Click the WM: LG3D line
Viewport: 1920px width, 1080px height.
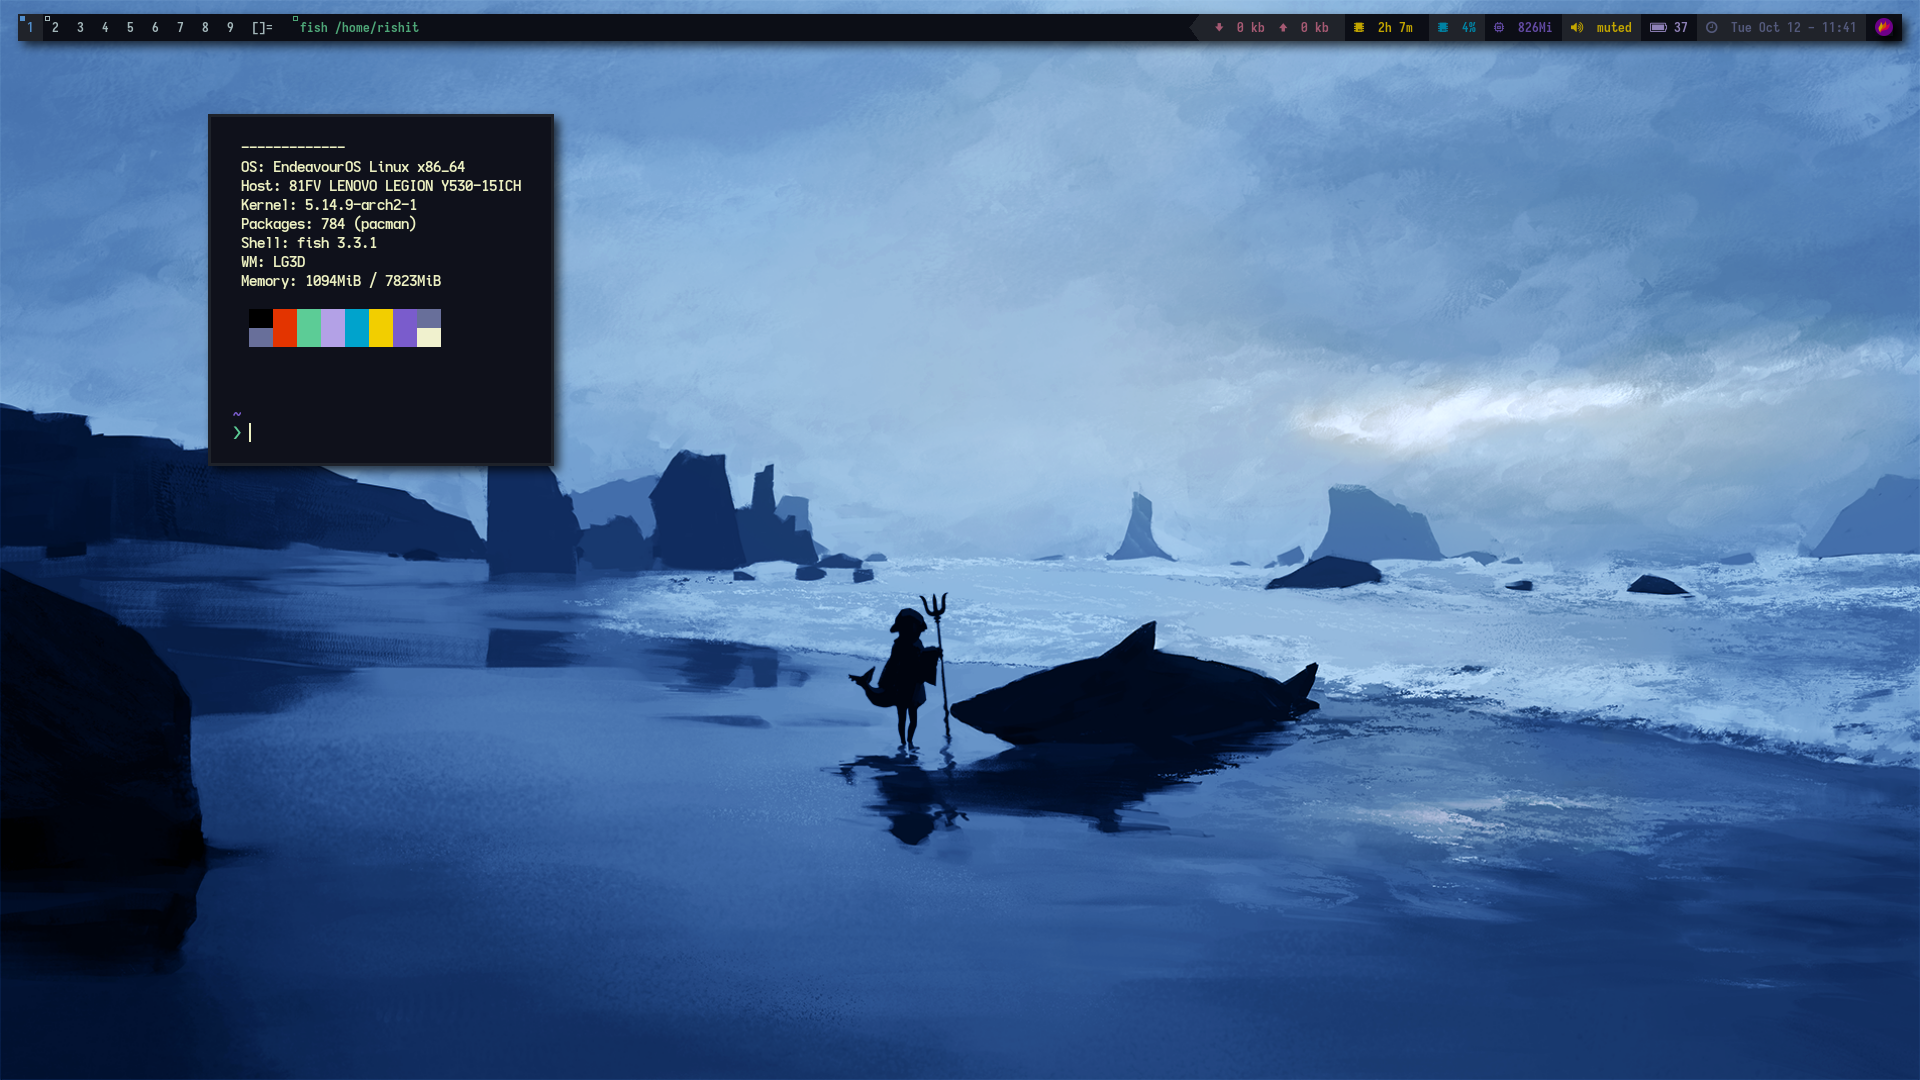[273, 262]
